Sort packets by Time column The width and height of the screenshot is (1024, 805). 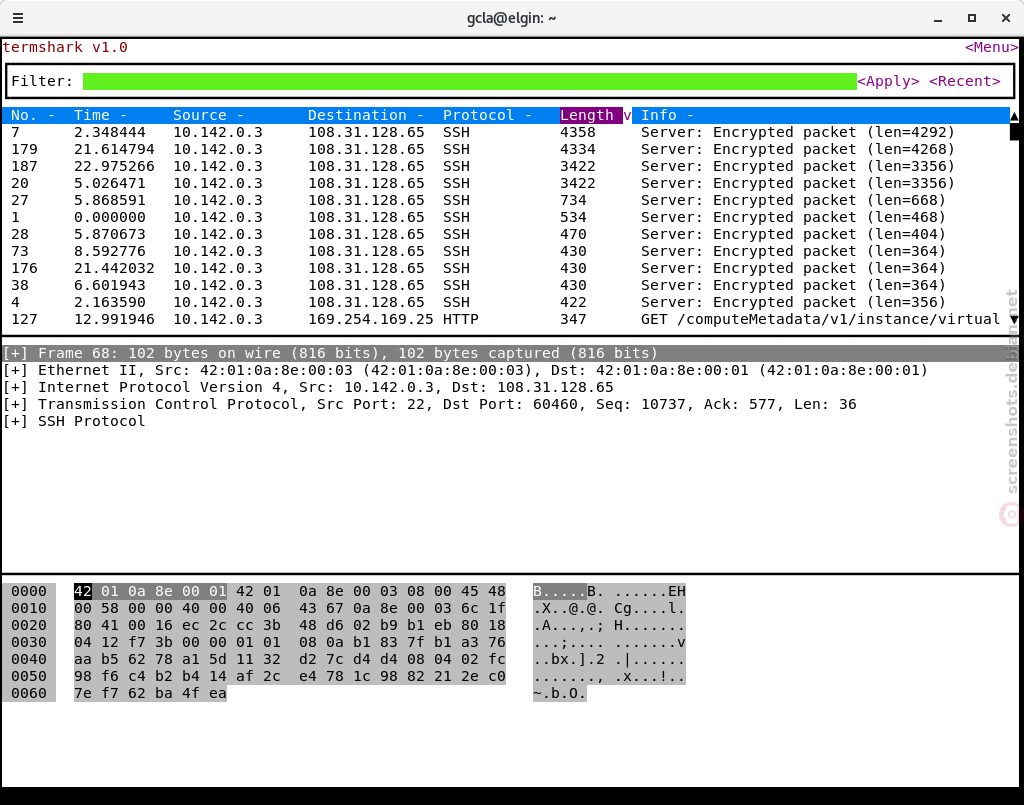[x=100, y=116]
